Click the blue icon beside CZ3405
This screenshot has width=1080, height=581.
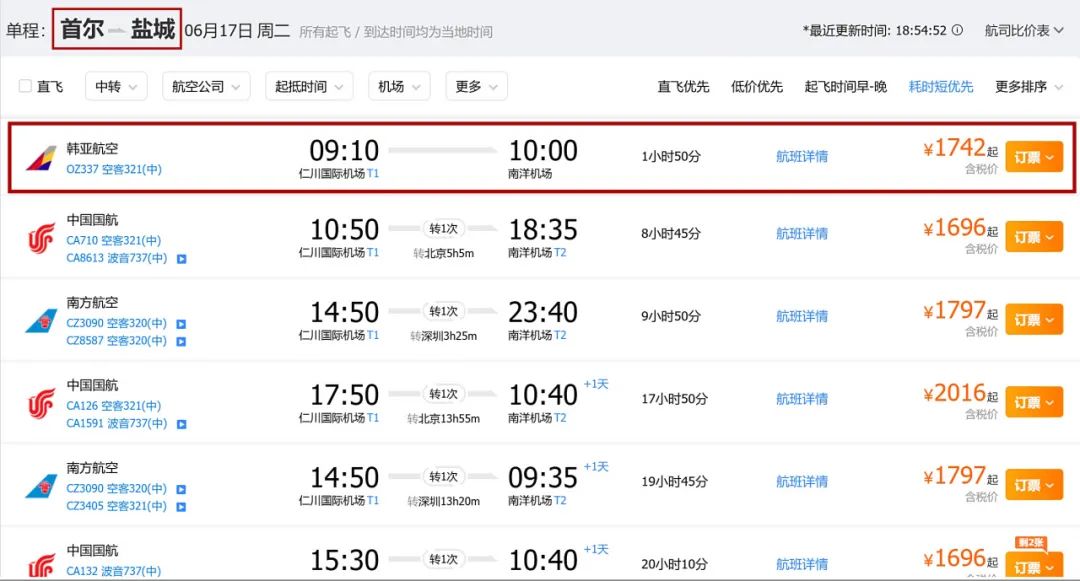click(181, 507)
